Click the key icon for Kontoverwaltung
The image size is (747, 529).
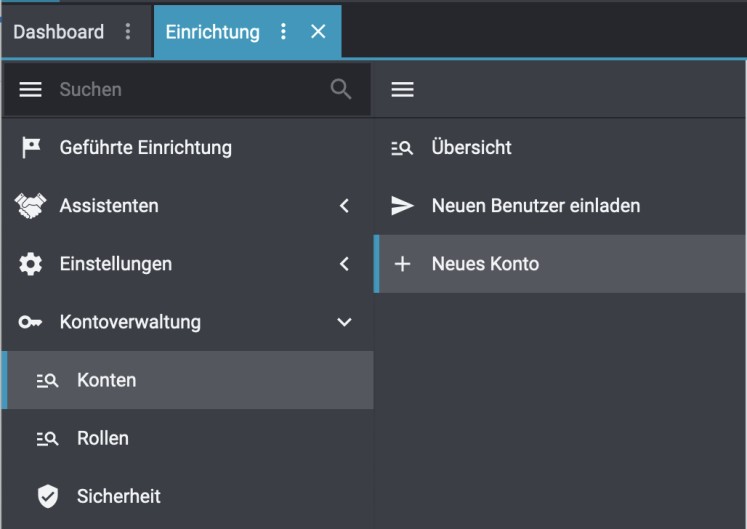tap(31, 322)
